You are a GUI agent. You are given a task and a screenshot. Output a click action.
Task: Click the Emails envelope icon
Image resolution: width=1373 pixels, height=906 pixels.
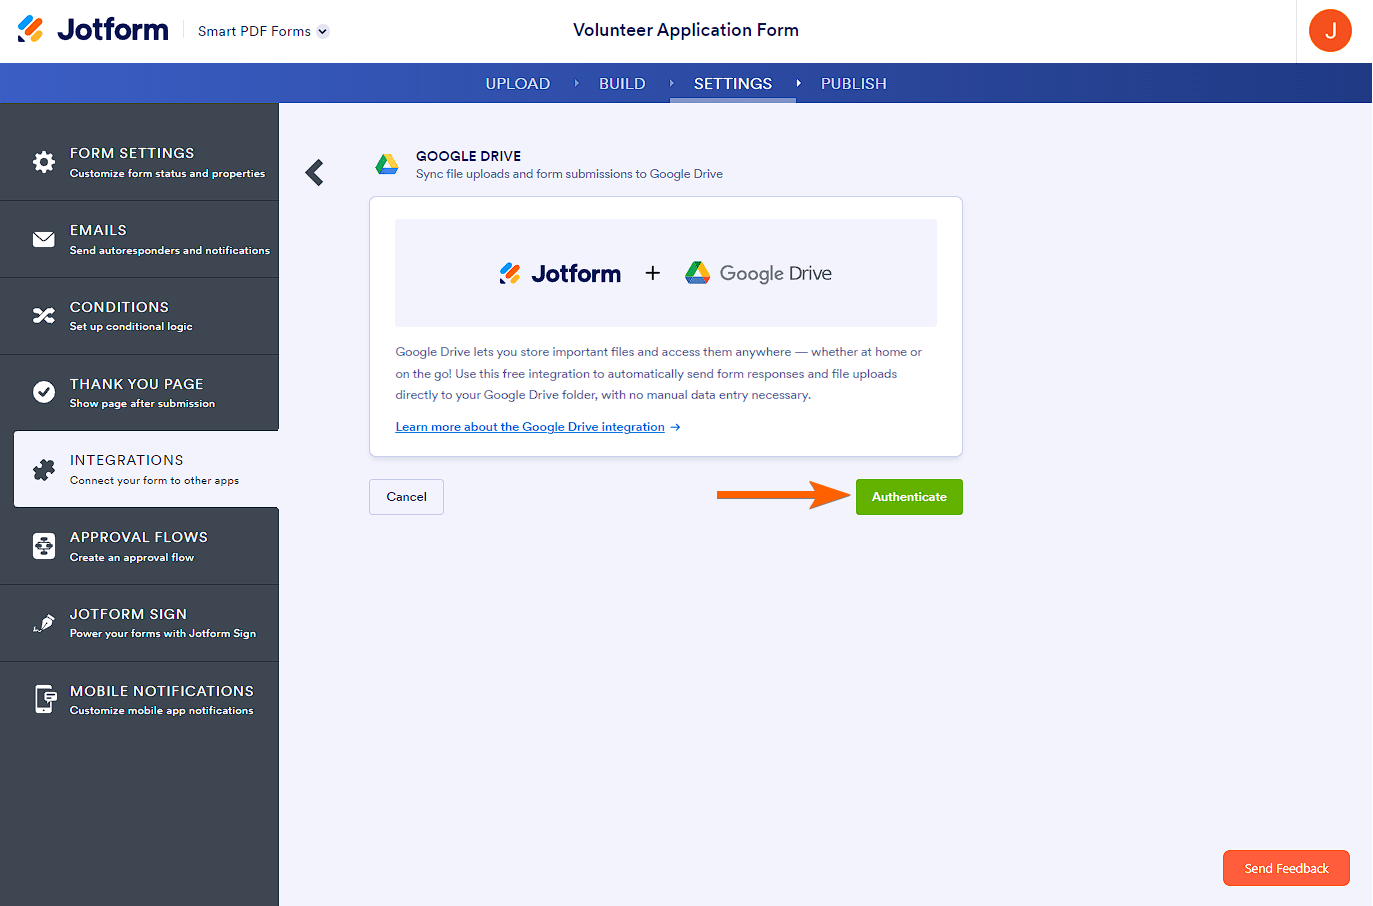(x=44, y=239)
